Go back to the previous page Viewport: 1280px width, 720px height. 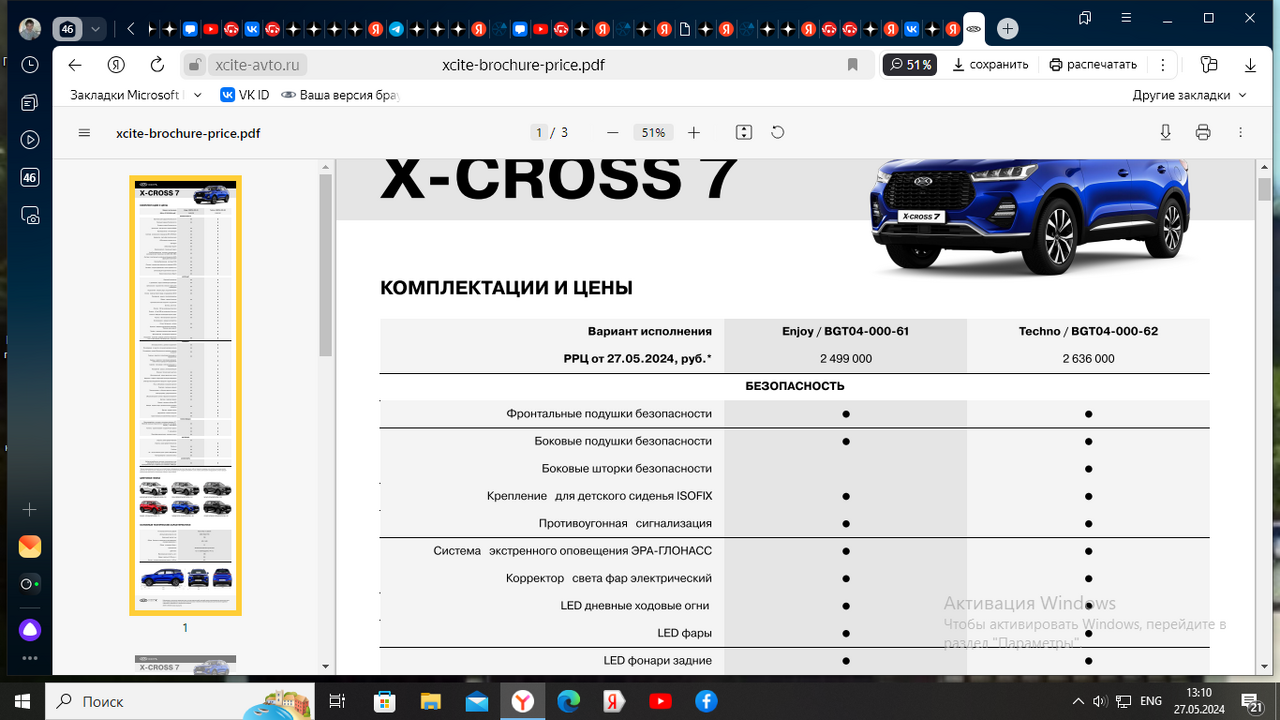tap(75, 65)
